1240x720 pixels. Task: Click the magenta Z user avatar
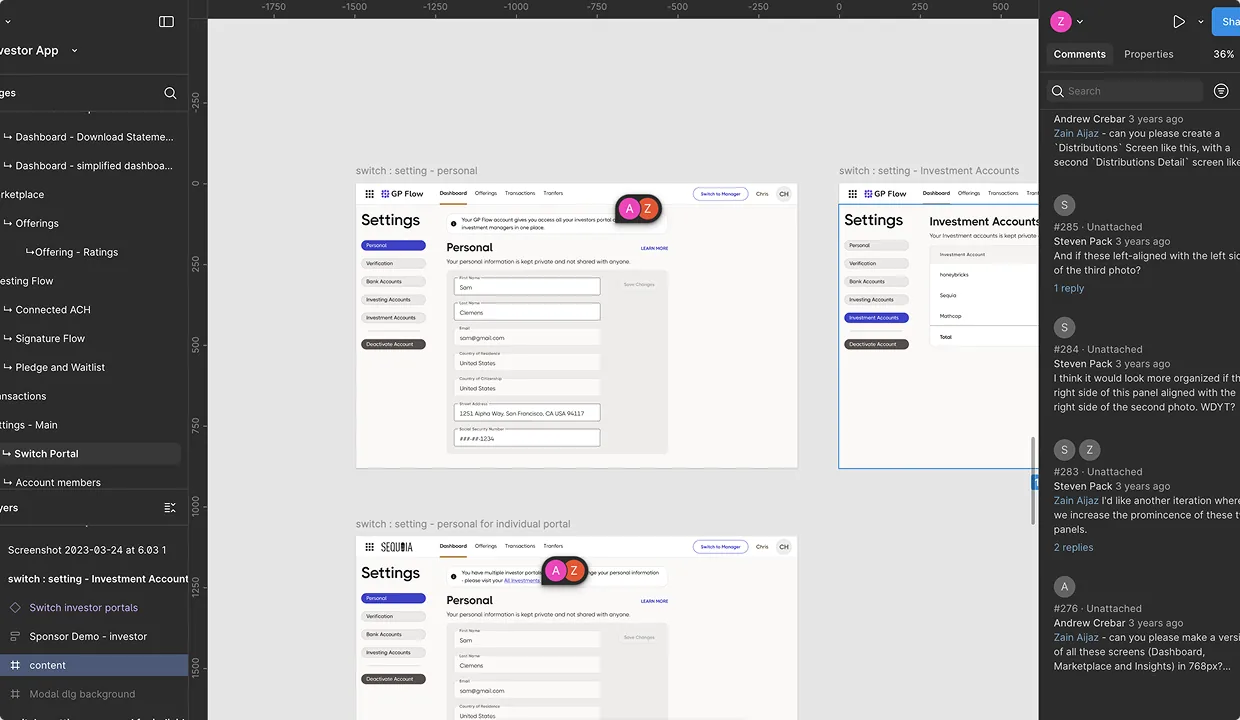click(x=1061, y=21)
